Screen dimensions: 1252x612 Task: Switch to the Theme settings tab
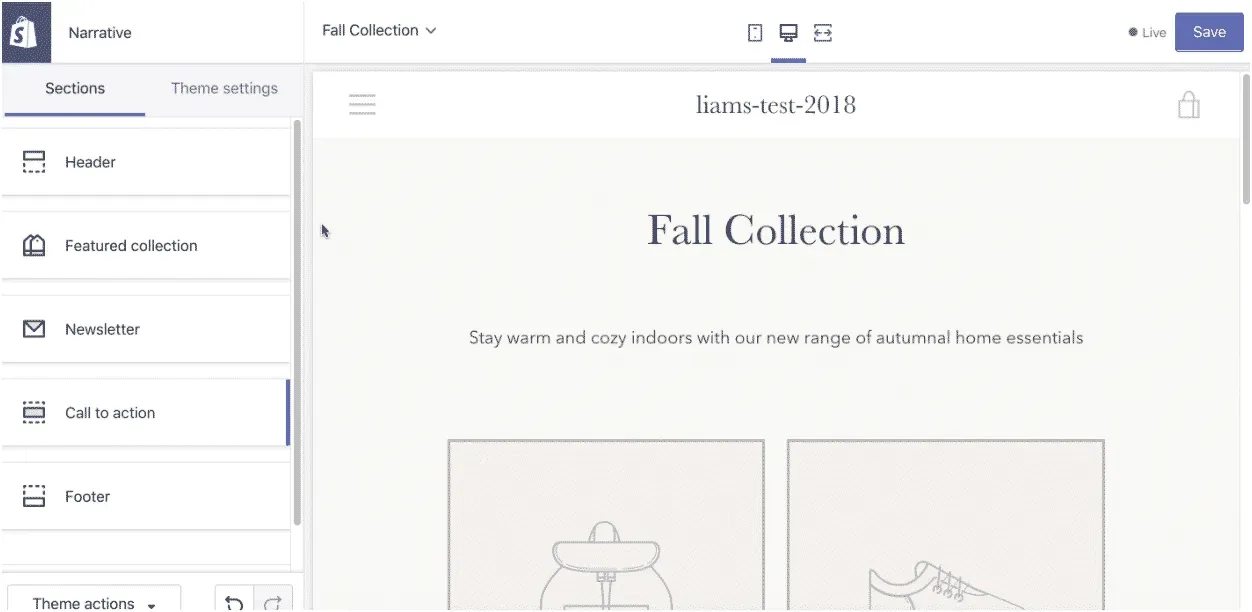point(223,88)
